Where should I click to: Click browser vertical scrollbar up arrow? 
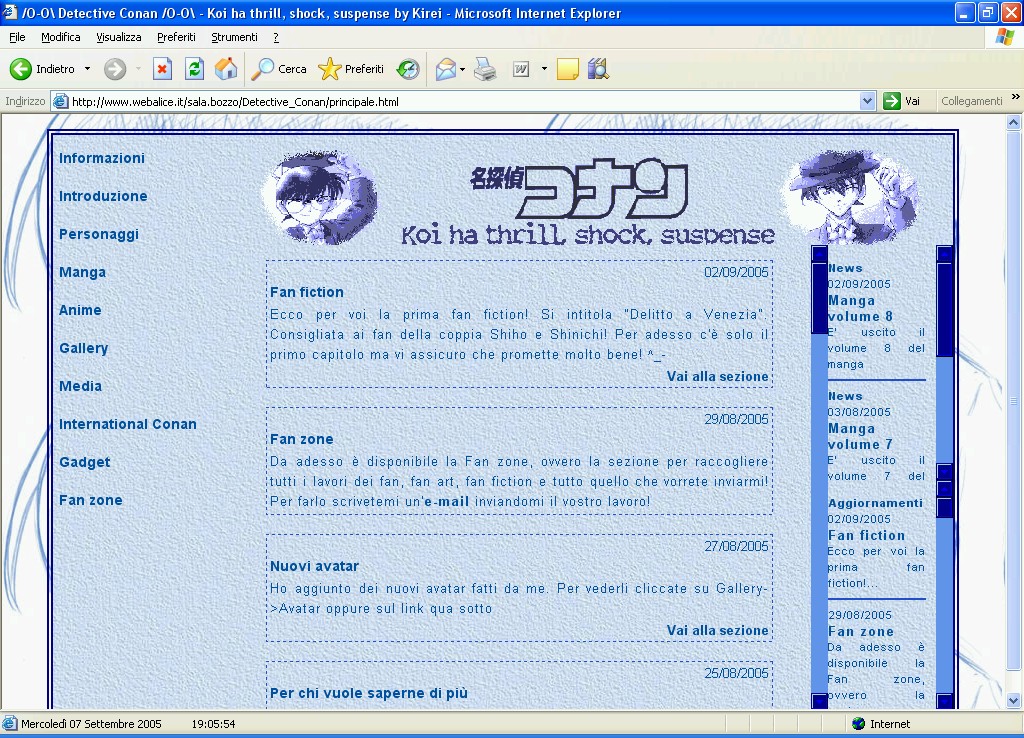pyautogui.click(x=1014, y=122)
